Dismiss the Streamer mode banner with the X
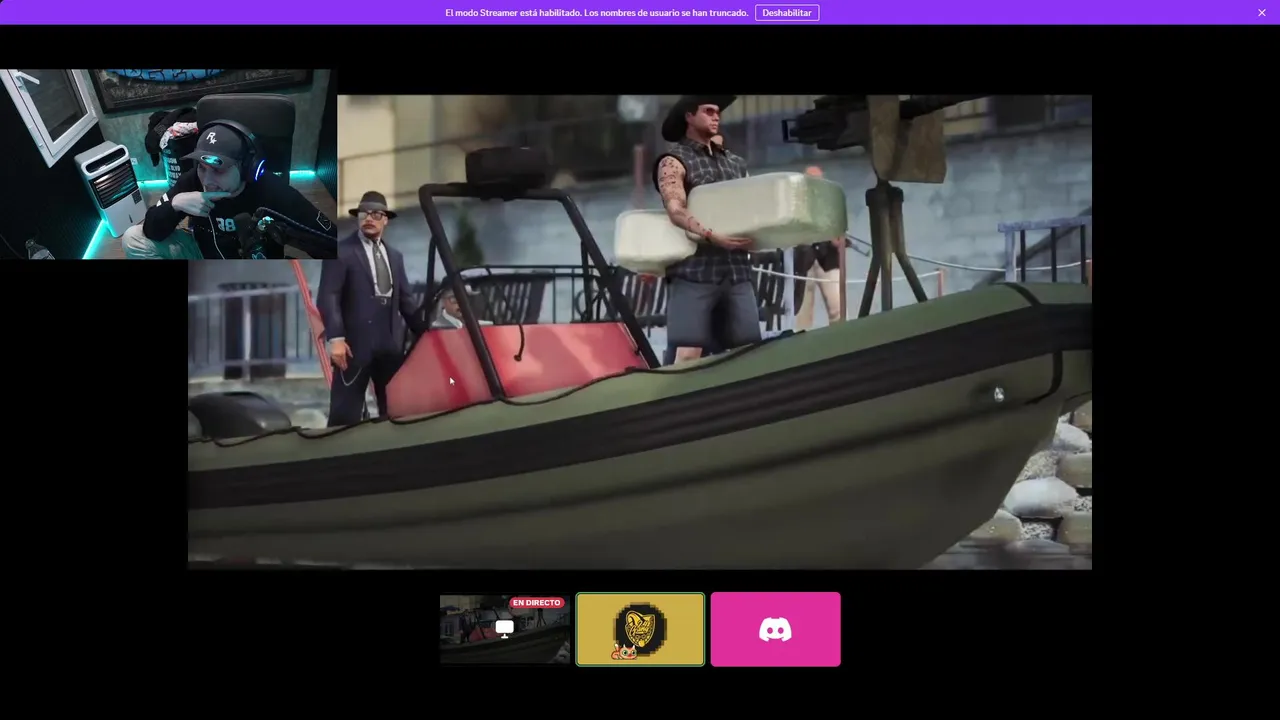Viewport: 1280px width, 720px height. coord(1262,13)
